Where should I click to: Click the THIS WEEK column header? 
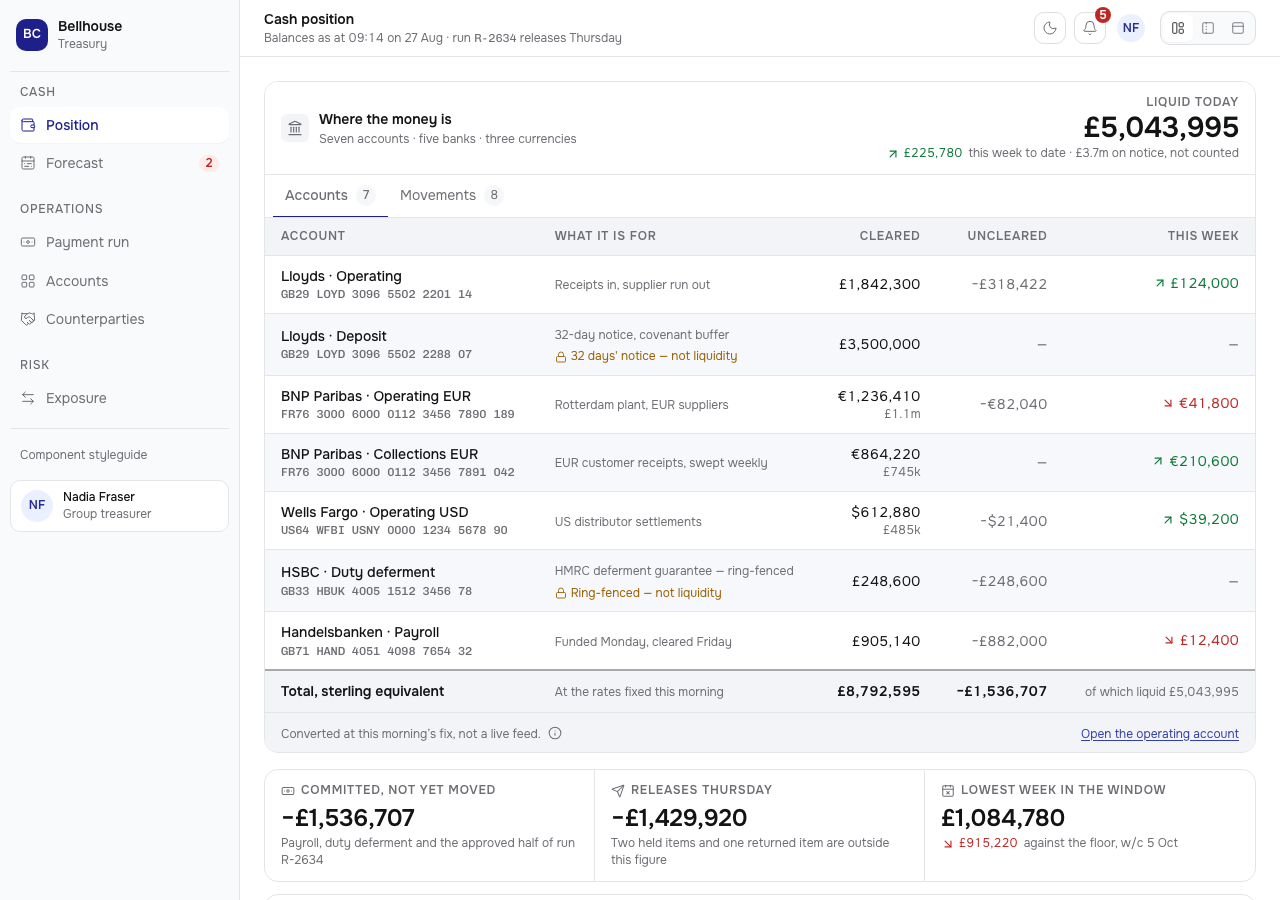coord(1203,236)
